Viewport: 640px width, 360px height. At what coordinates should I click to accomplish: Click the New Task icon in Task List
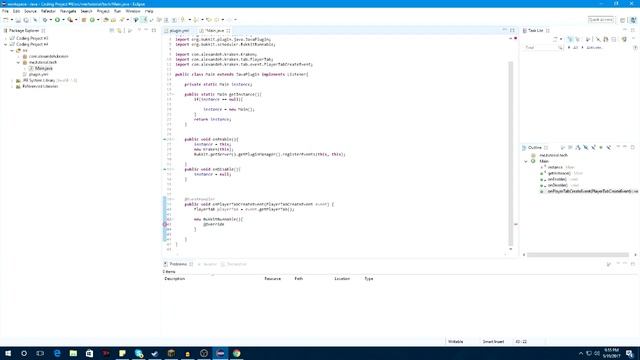pos(555,39)
